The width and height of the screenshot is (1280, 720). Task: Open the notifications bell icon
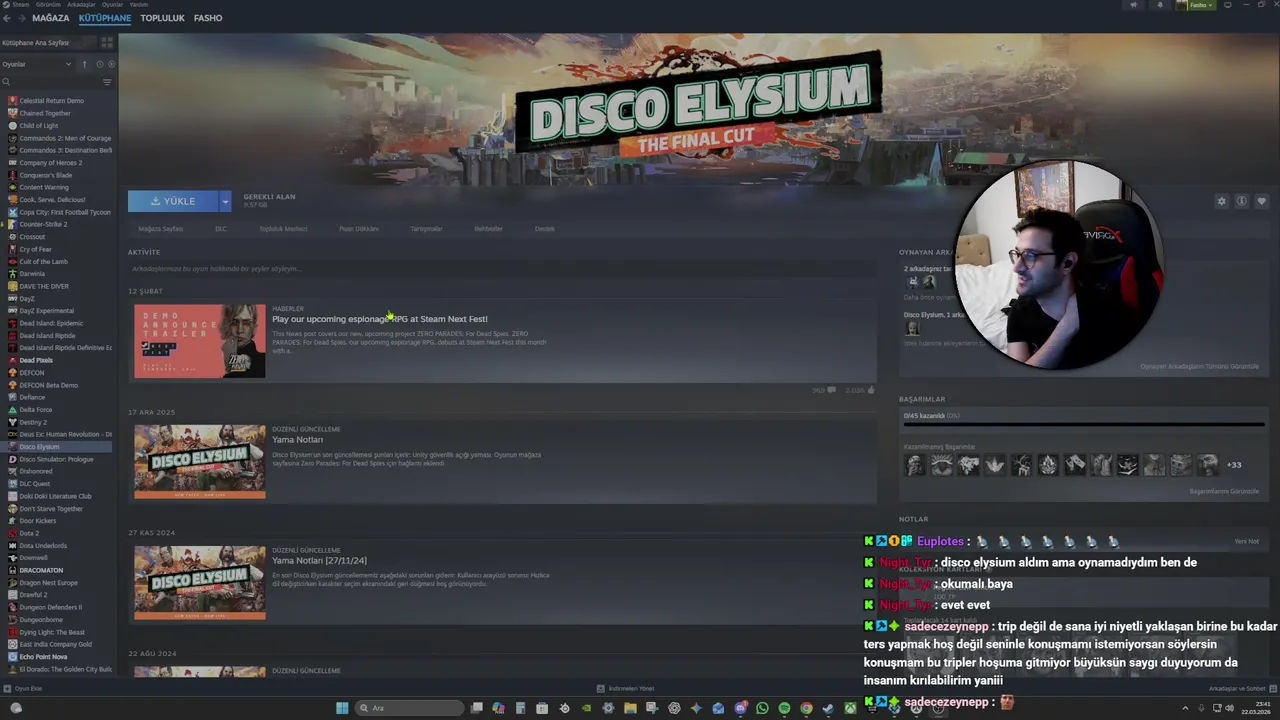[1160, 5]
